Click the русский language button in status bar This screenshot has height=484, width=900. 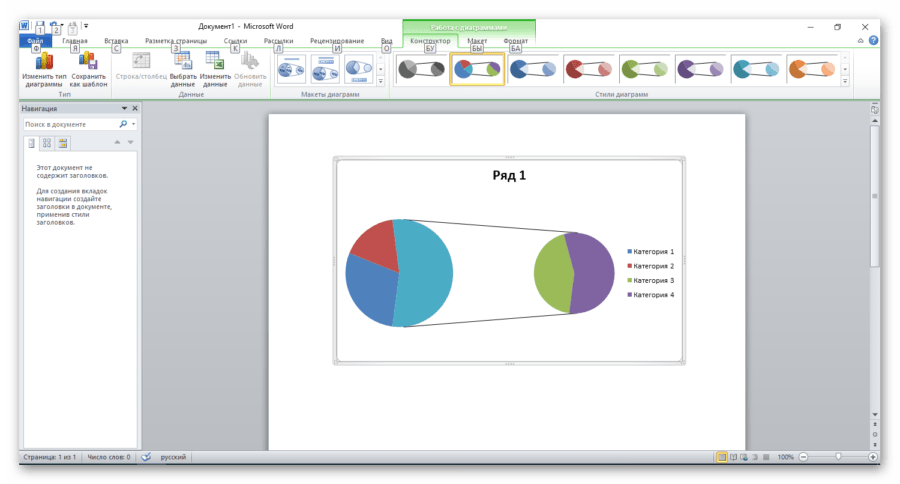[173, 457]
